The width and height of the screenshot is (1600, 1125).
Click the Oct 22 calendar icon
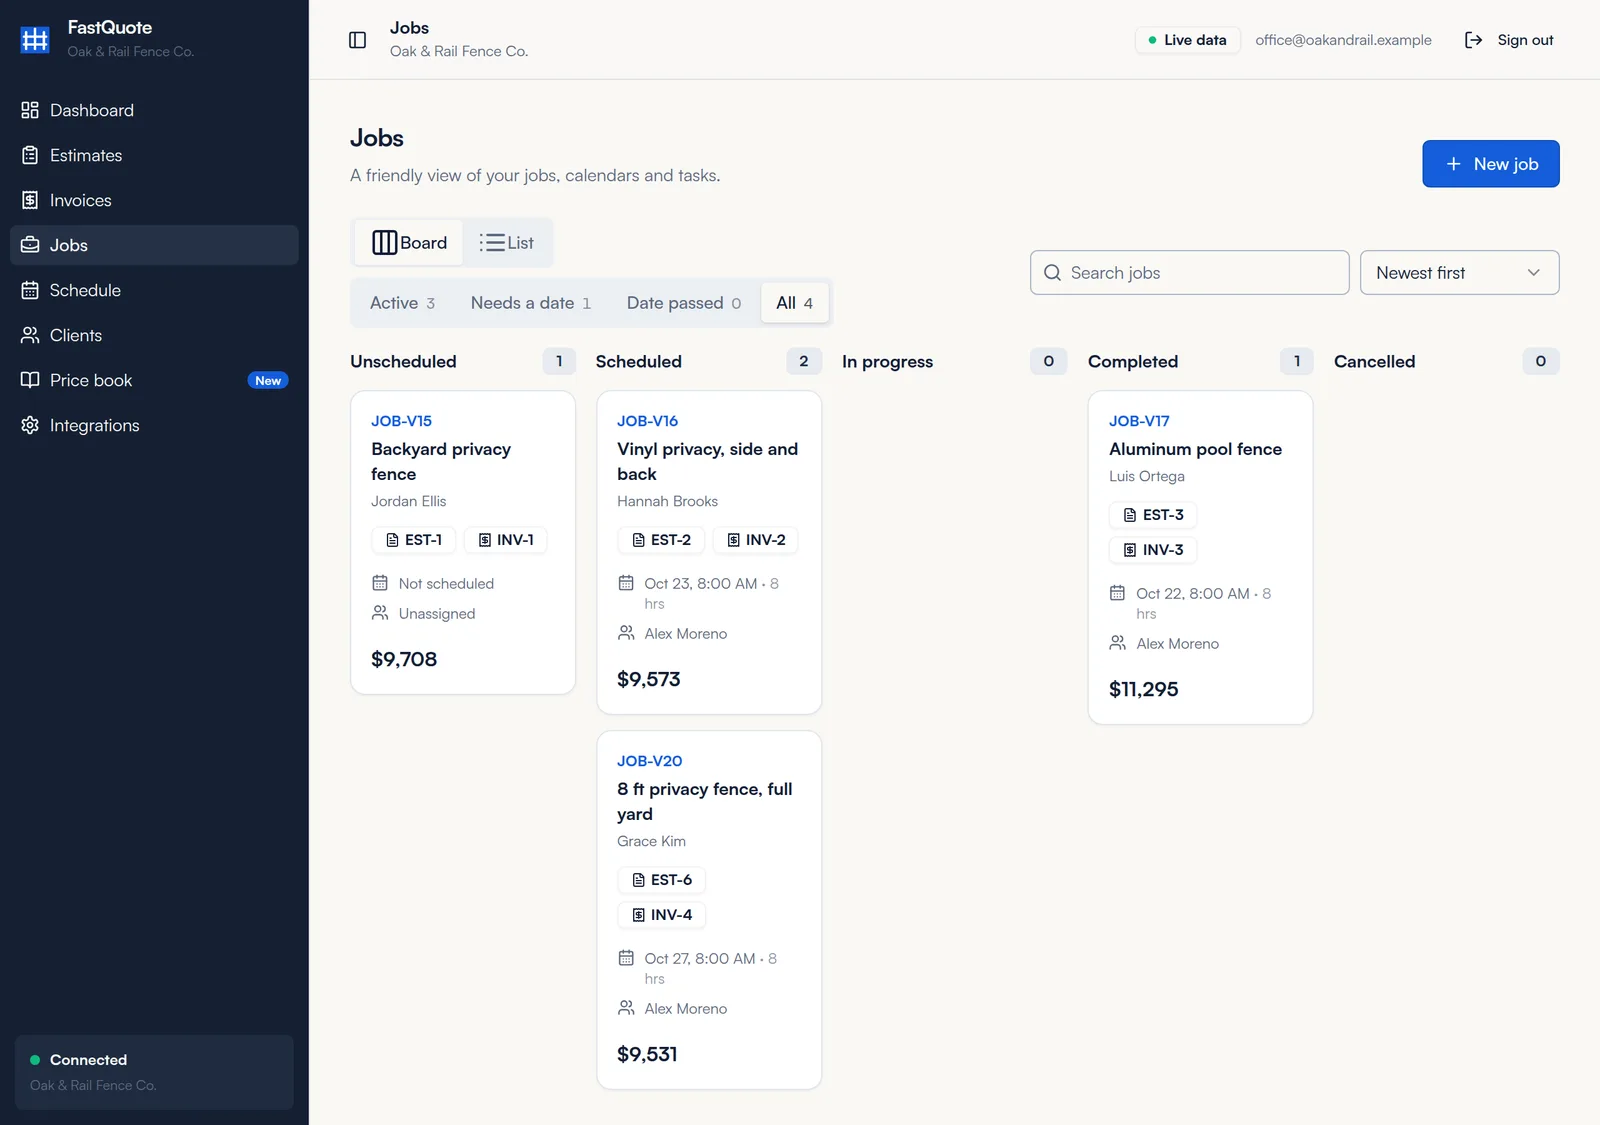pyautogui.click(x=1118, y=593)
